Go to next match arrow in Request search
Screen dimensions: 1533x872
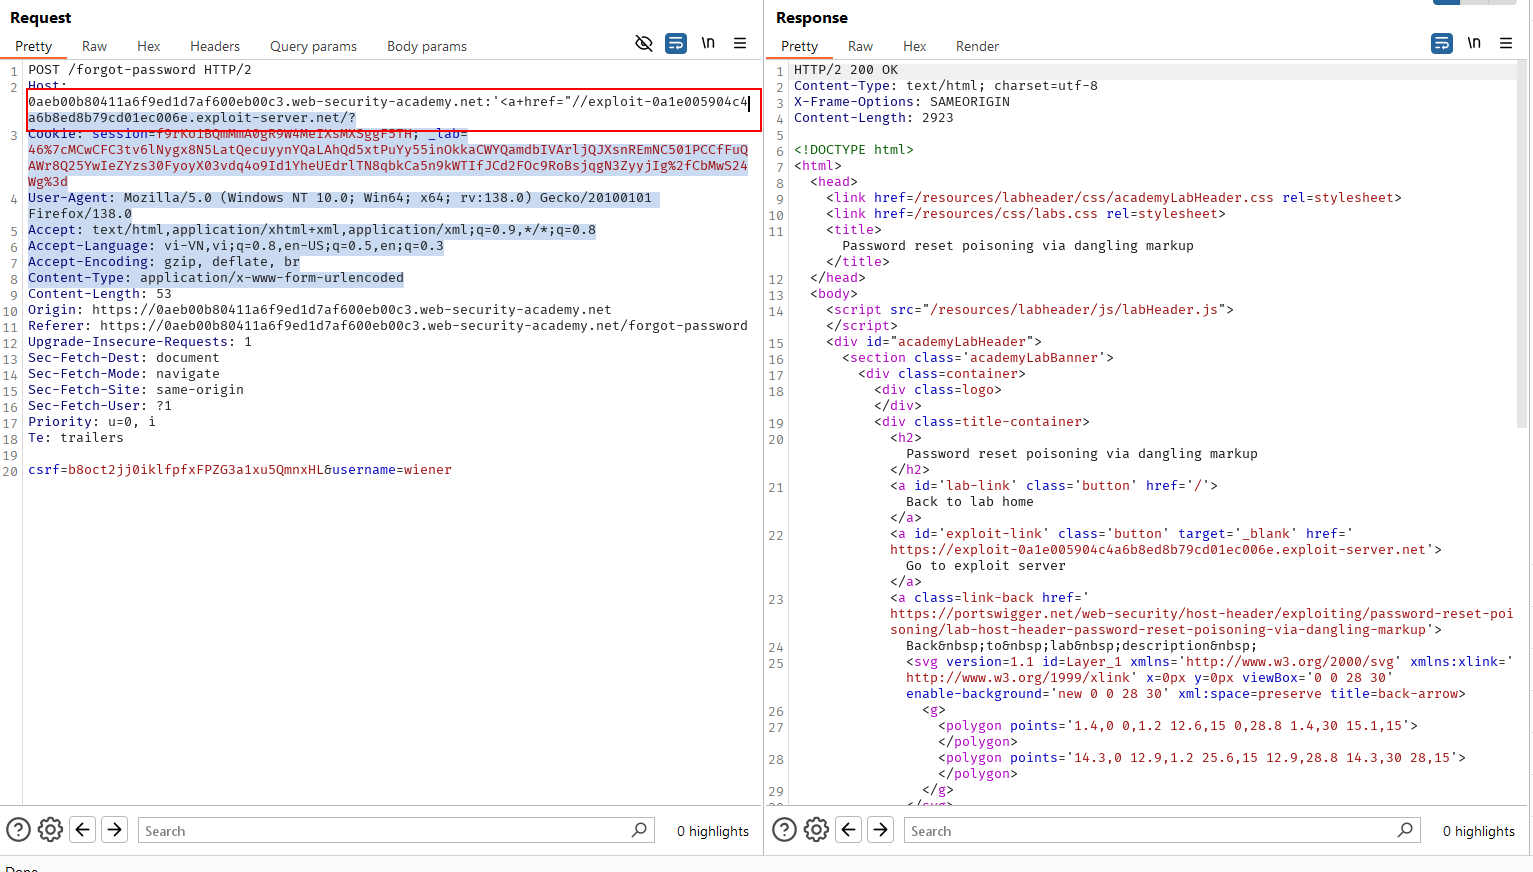tap(115, 830)
